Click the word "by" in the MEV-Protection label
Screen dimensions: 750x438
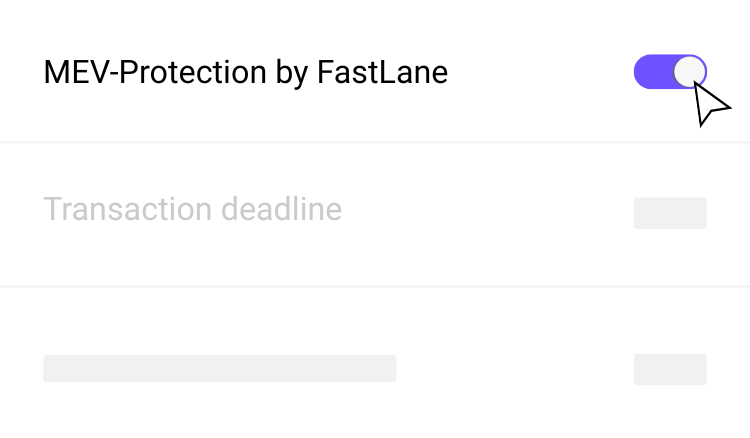[x=293, y=74]
